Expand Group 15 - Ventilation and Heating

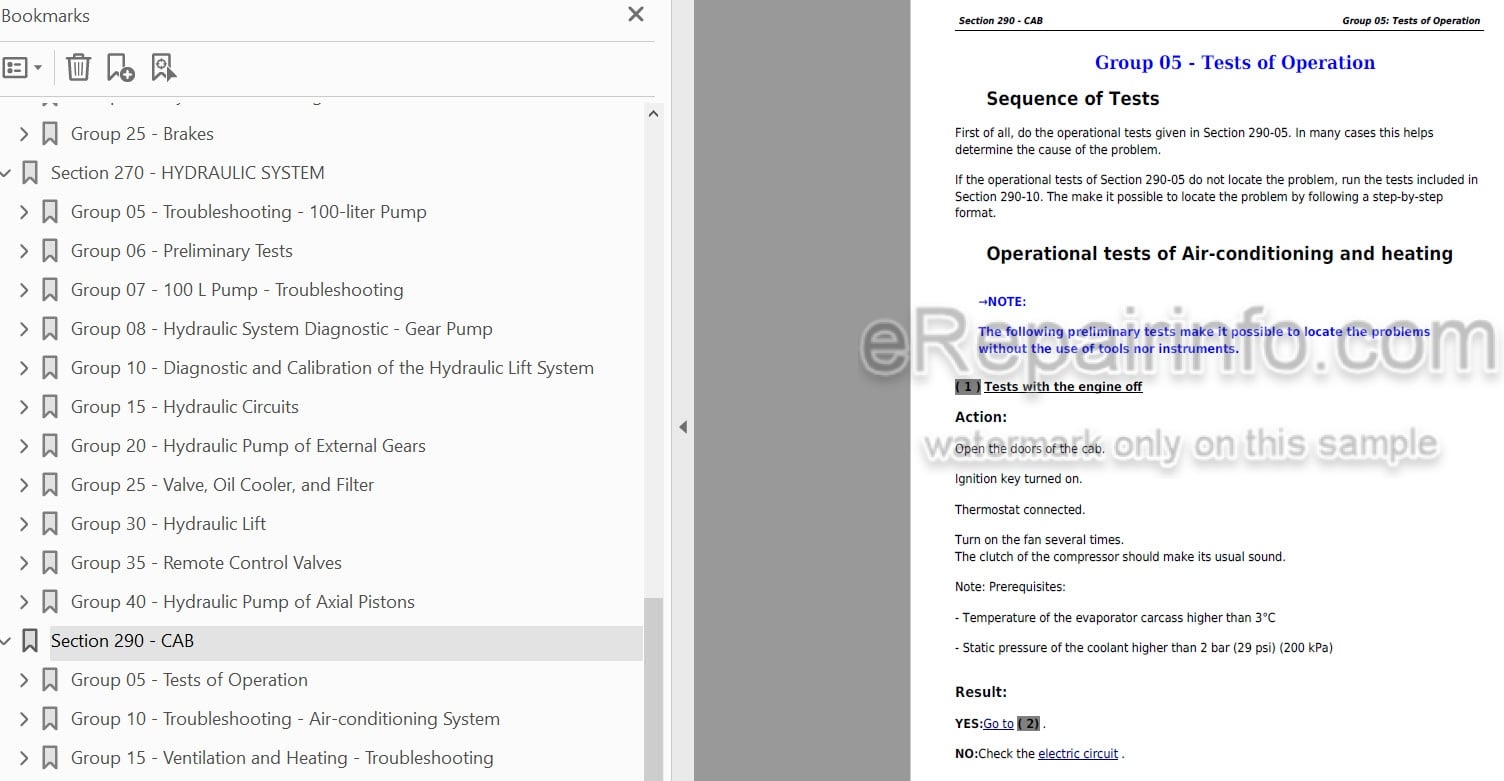click(25, 758)
